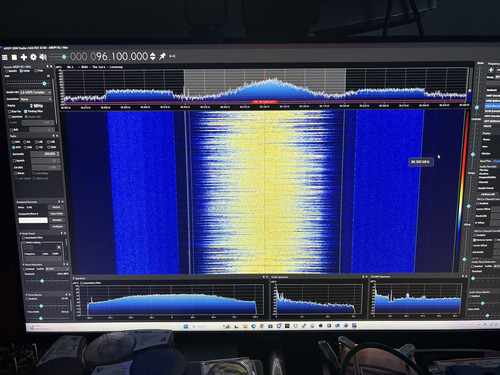The image size is (500, 375).
Task: Open the Windows Start menu
Action: (x=186, y=326)
